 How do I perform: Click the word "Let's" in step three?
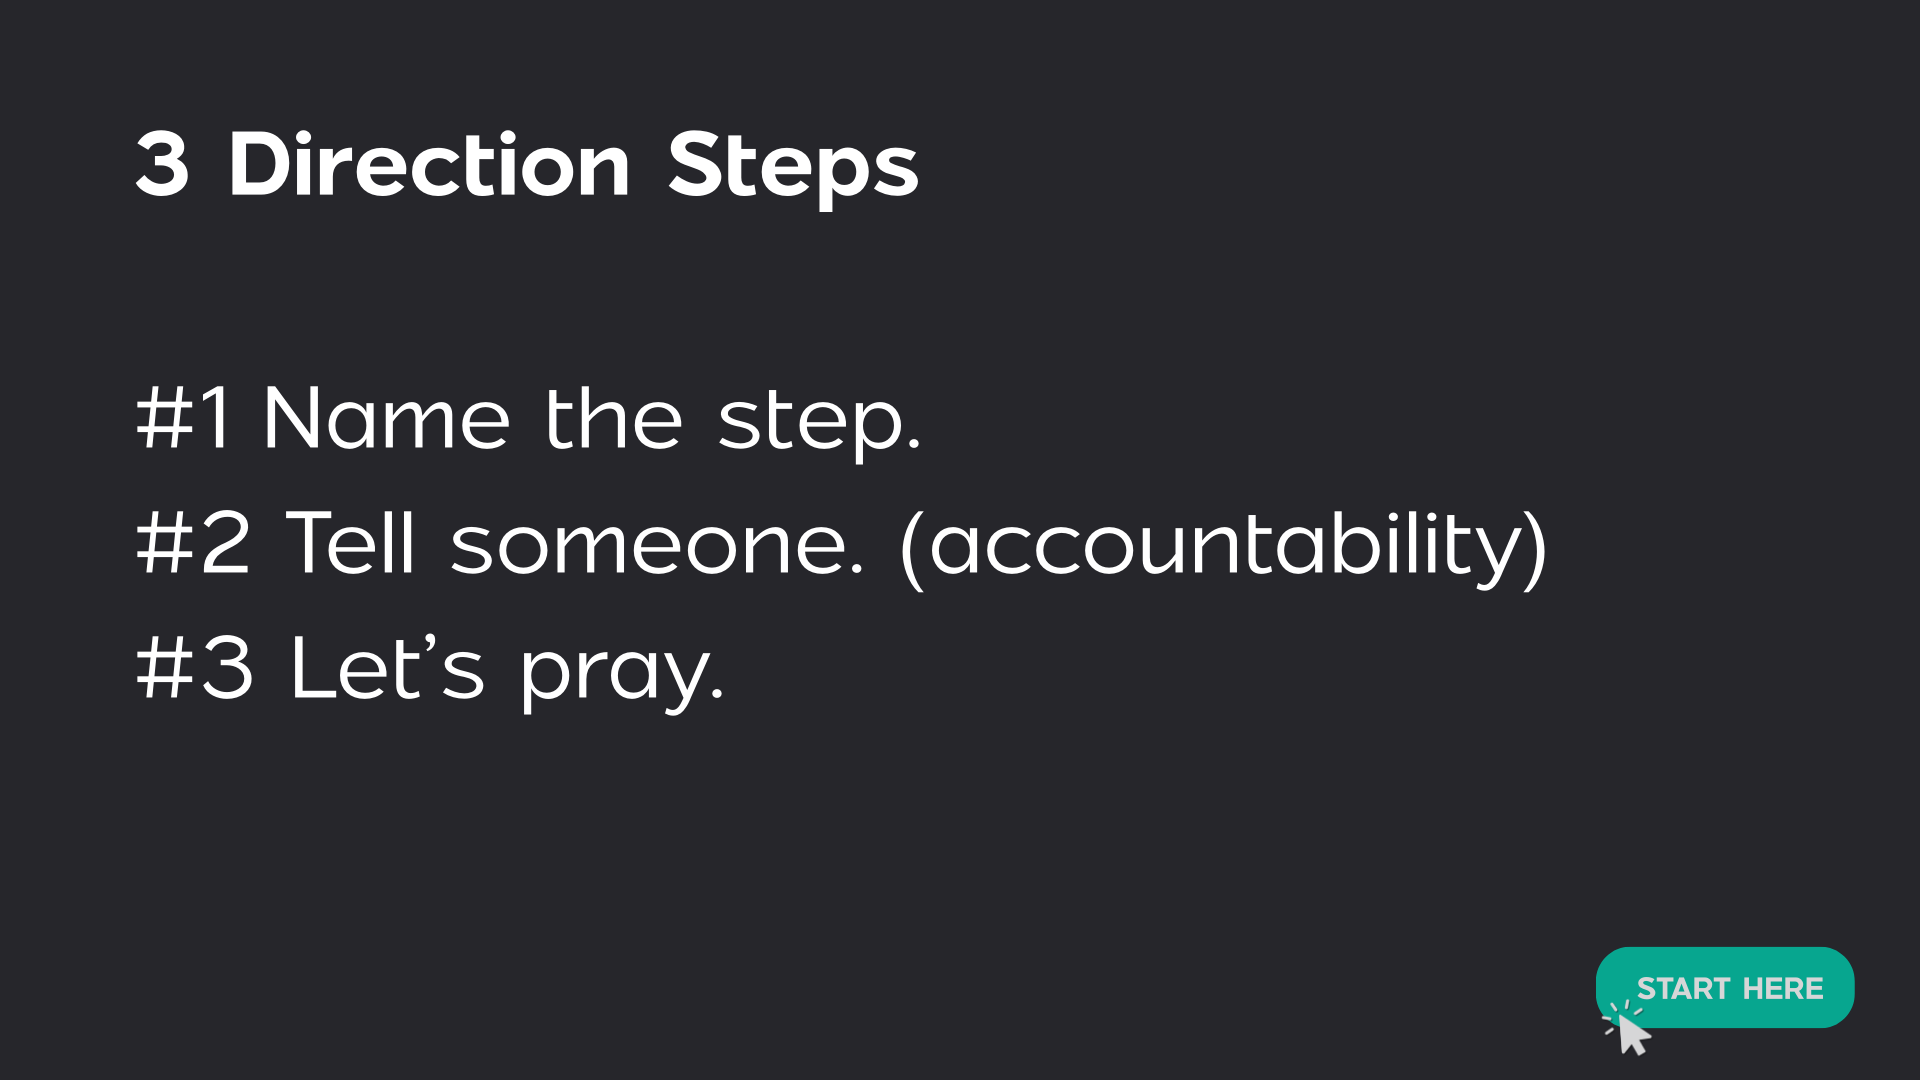pos(387,669)
